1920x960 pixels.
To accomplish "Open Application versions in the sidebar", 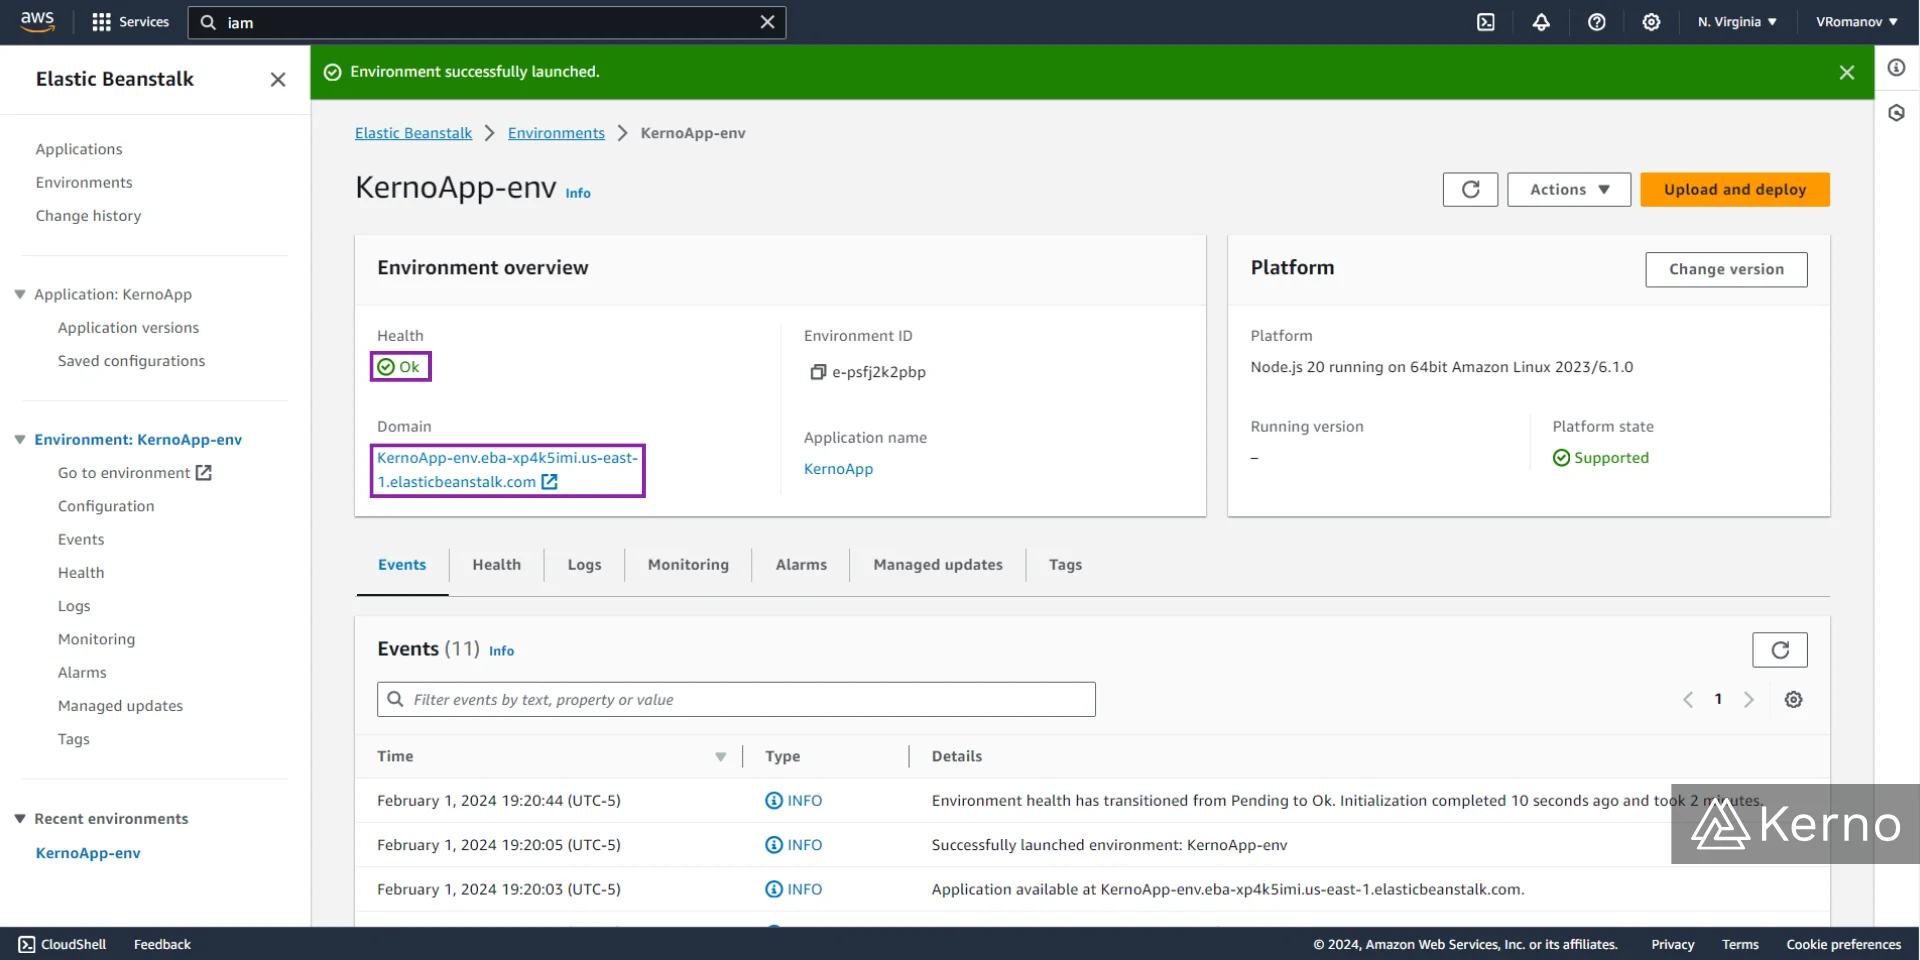I will click(128, 327).
